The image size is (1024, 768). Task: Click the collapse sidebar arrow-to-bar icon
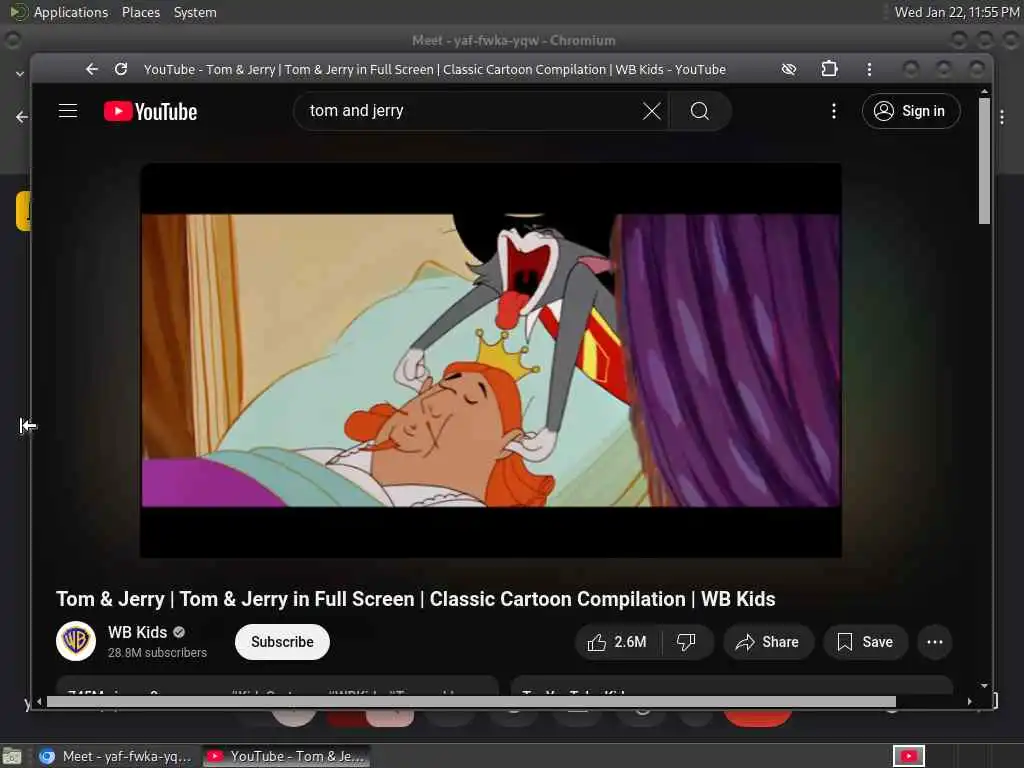[x=27, y=426]
